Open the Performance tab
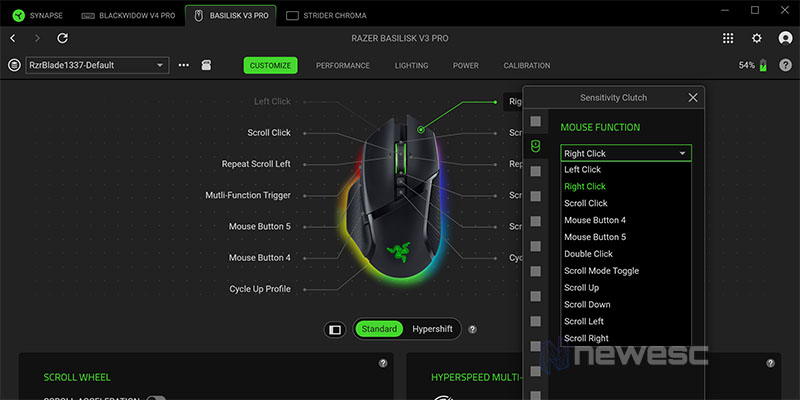 click(343, 65)
